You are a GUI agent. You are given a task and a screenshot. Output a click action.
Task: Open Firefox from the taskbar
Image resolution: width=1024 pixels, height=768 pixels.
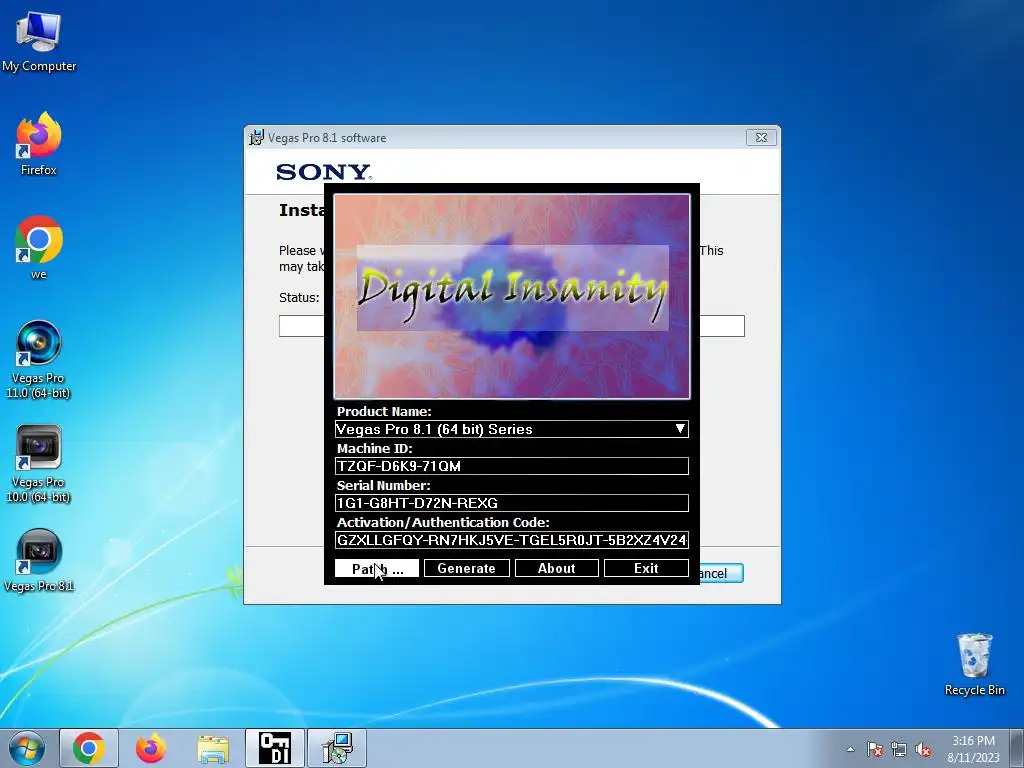click(x=151, y=748)
